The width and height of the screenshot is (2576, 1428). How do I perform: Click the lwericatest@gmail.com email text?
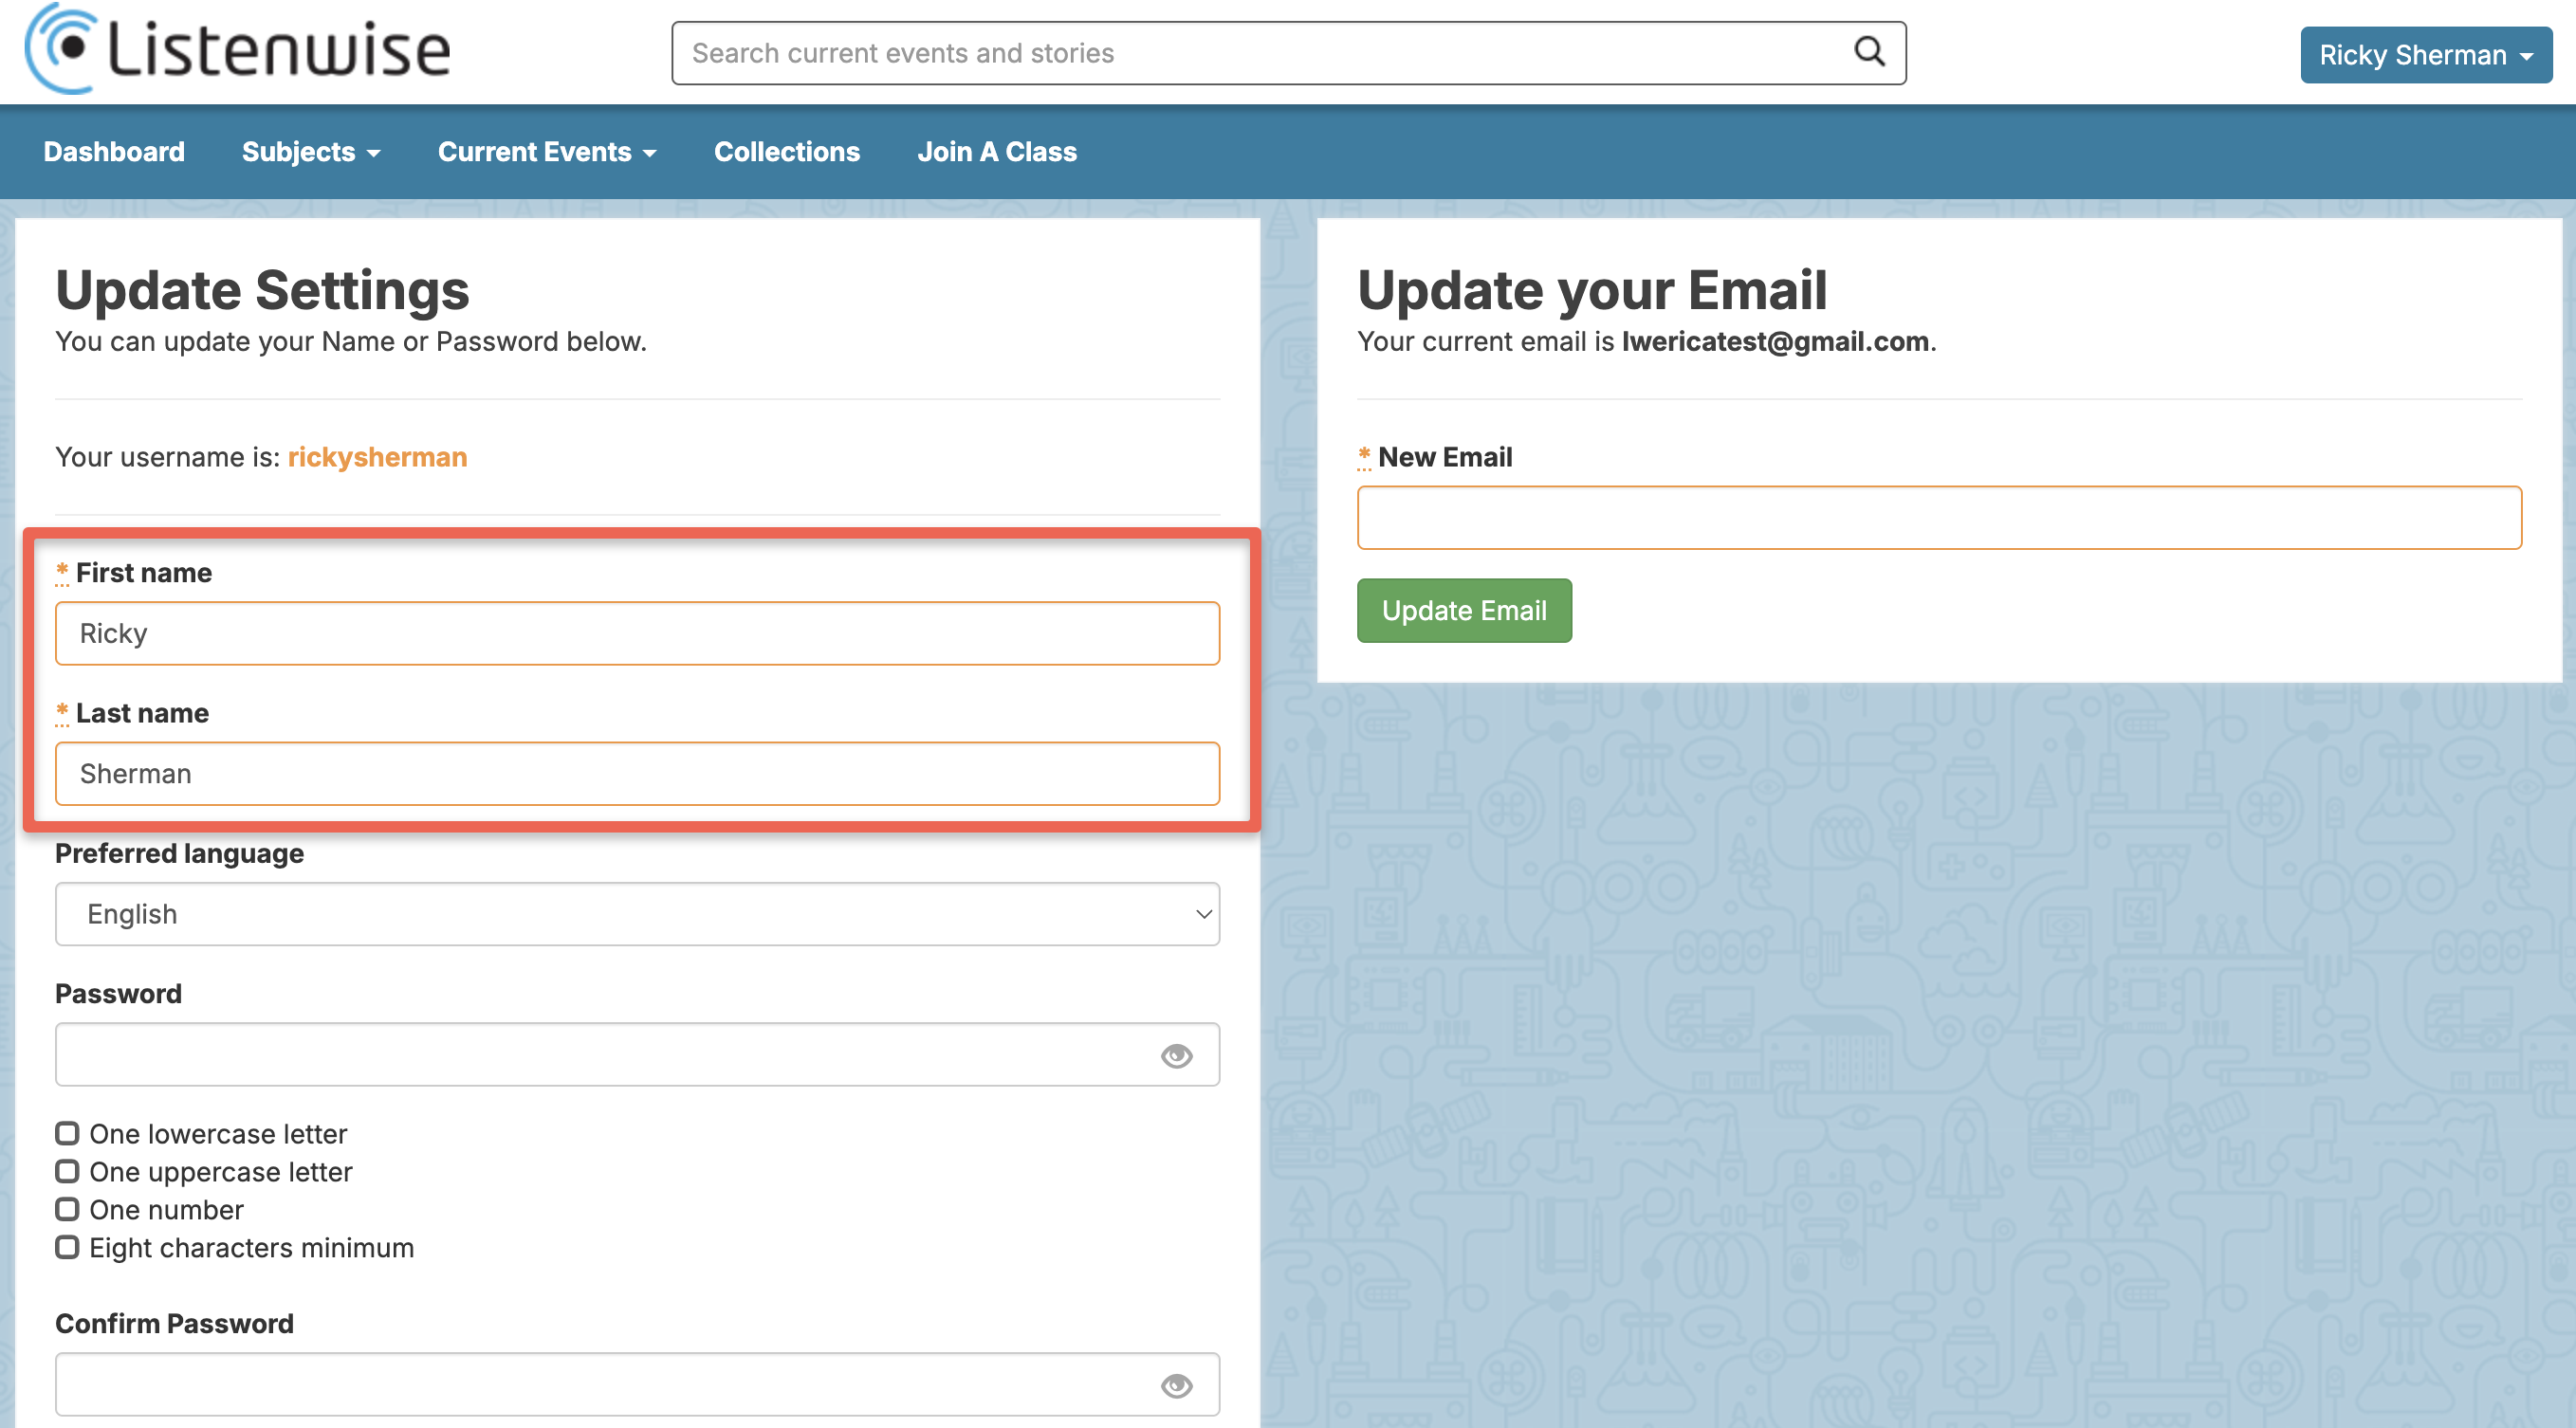click(x=1775, y=341)
